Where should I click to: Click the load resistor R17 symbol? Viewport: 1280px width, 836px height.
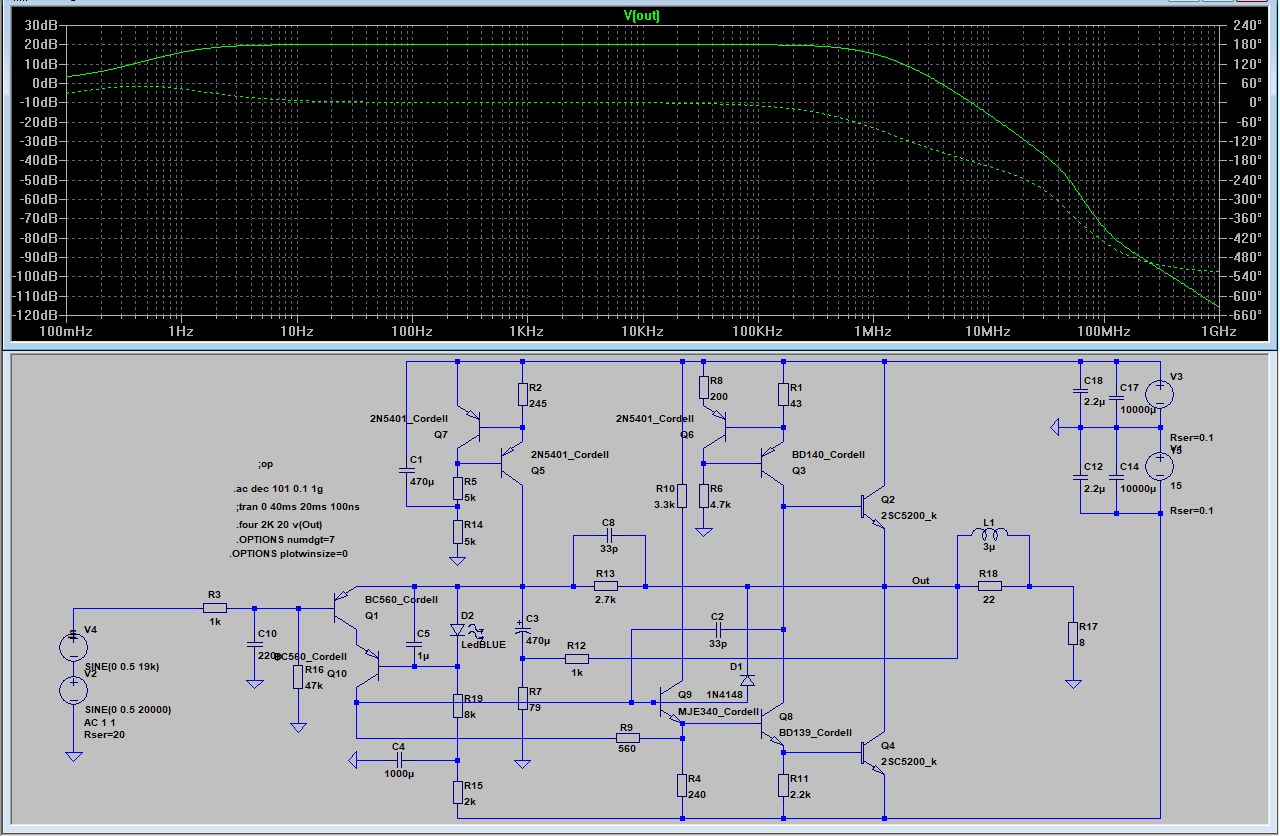tap(1073, 633)
